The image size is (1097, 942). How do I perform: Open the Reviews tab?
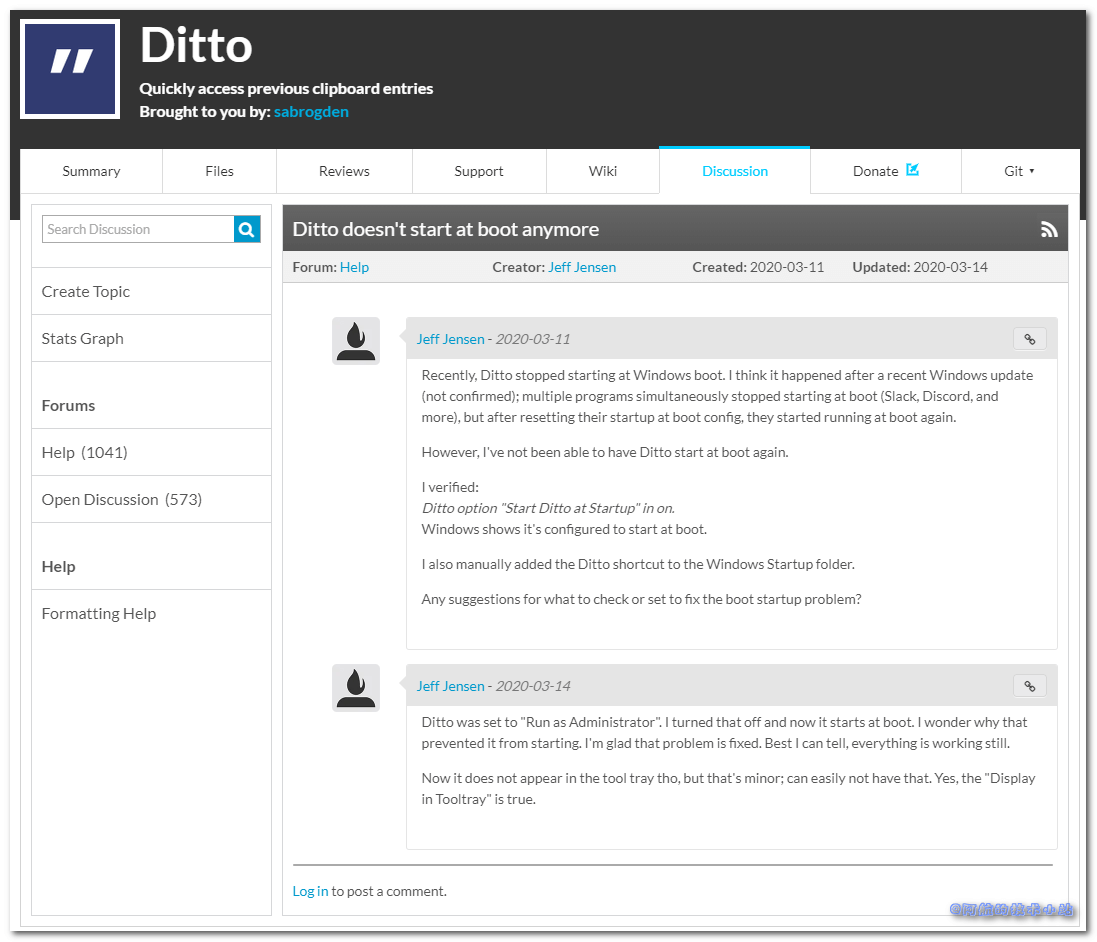click(x=344, y=170)
